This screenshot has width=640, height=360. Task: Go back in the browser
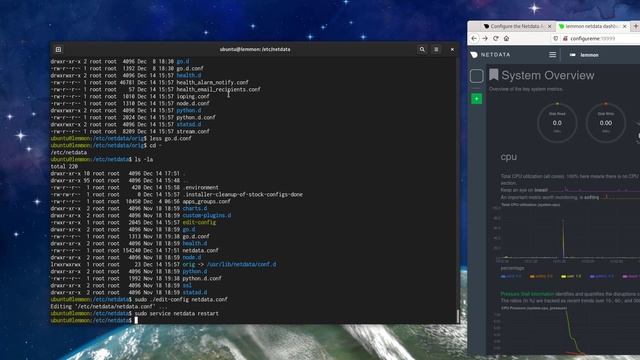point(474,38)
